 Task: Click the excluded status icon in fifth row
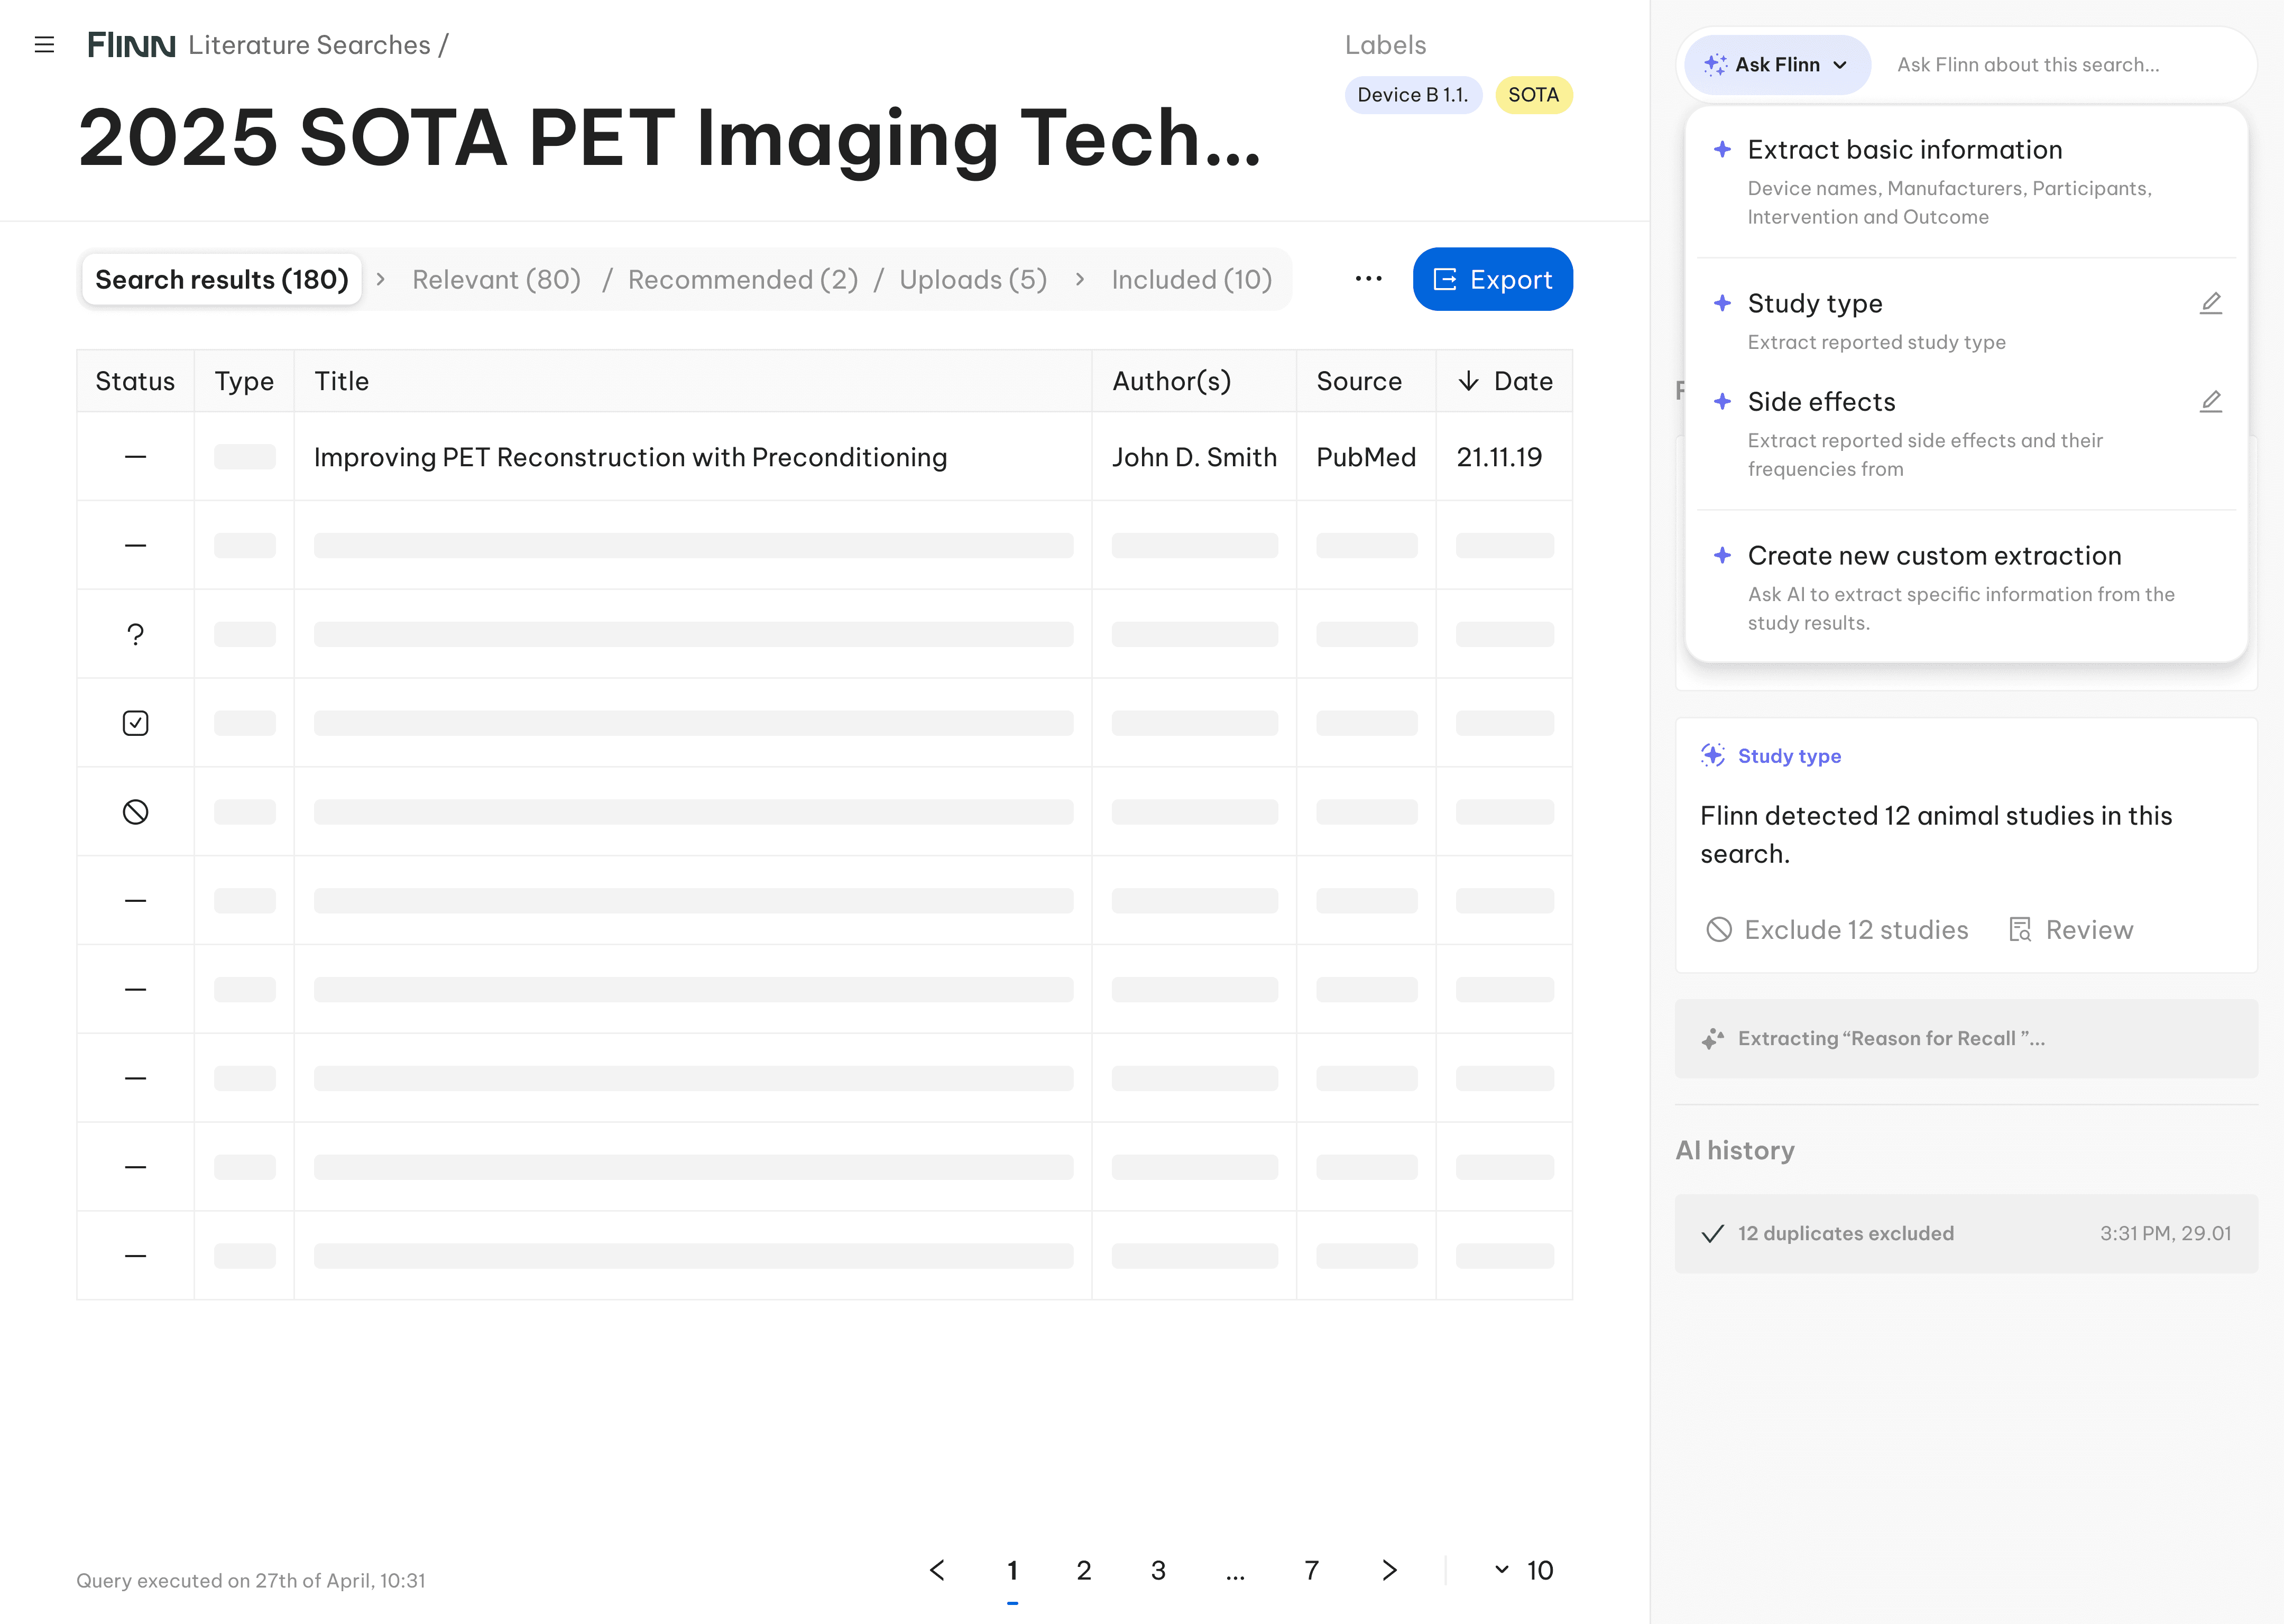point(135,812)
